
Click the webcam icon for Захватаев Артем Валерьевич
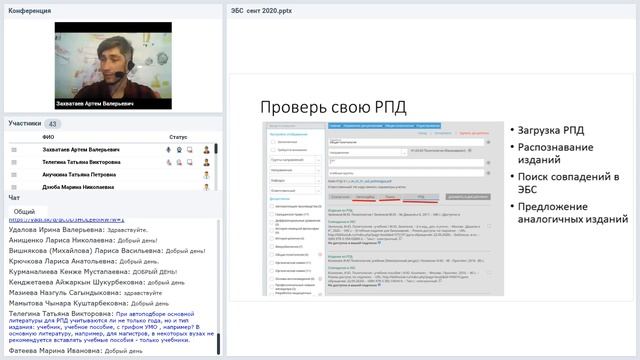(179, 150)
